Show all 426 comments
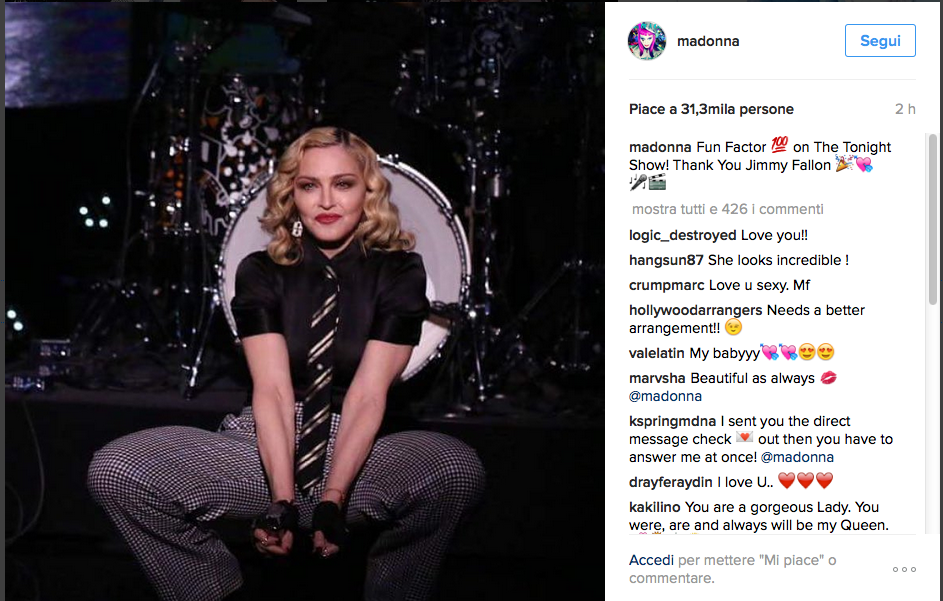 point(726,209)
